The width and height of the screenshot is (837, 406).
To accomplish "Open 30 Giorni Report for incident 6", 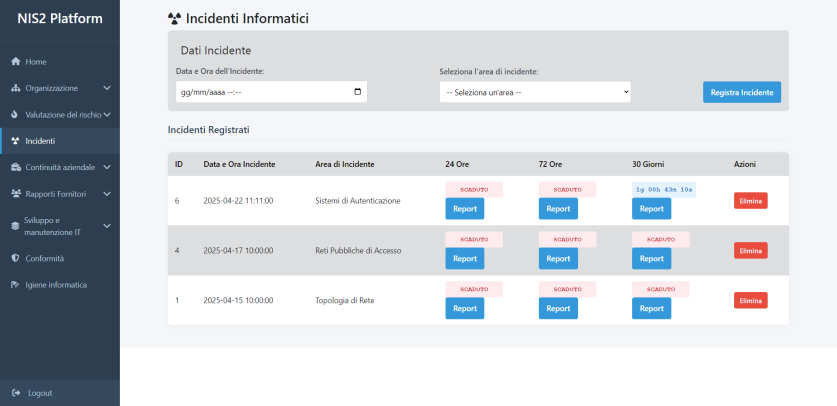I will point(651,209).
